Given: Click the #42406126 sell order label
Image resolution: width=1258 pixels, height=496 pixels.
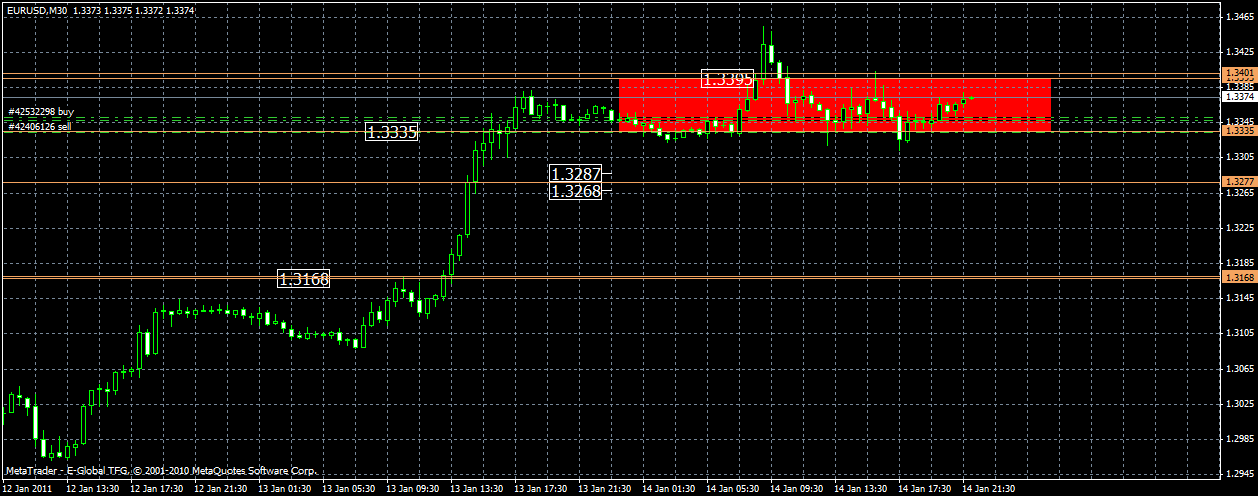Looking at the screenshot, I should tap(41, 126).
